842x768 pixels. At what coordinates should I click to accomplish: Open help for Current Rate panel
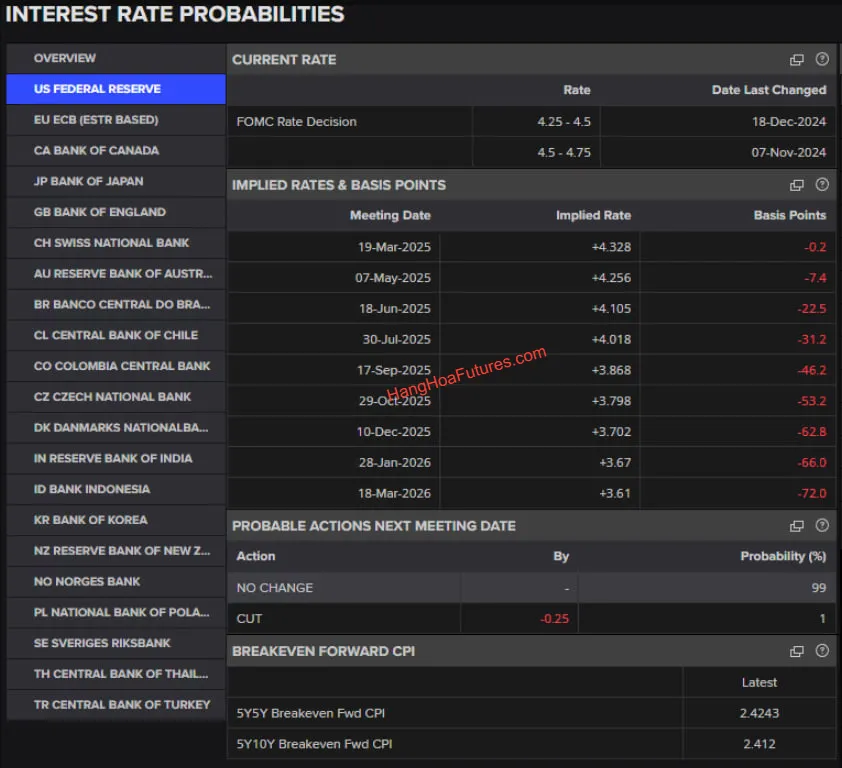pyautogui.click(x=822, y=60)
